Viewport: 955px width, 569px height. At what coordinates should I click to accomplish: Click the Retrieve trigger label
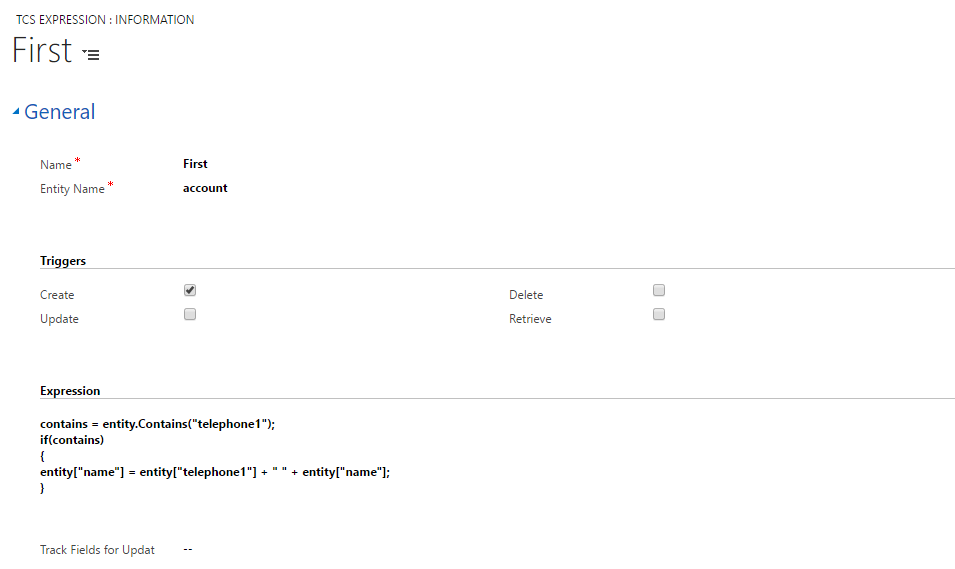coord(530,319)
